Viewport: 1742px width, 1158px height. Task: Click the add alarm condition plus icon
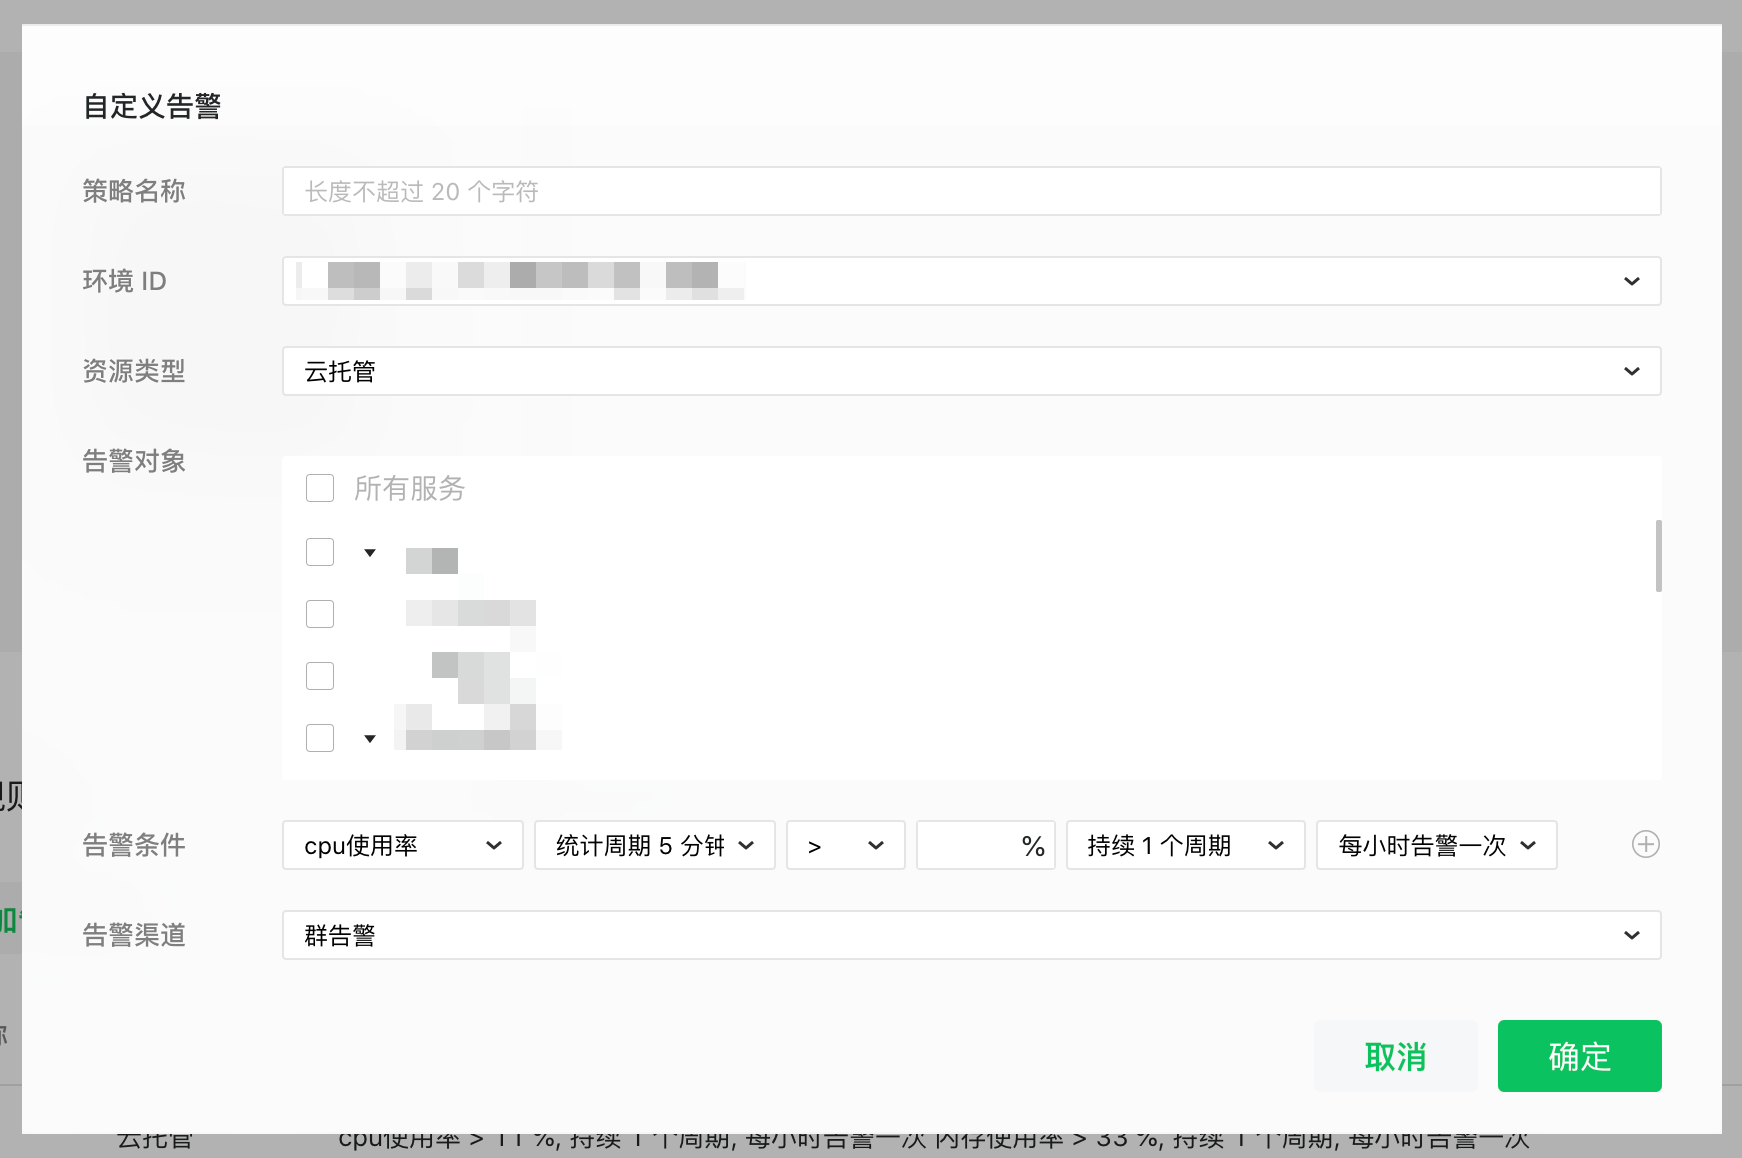coord(1645,844)
